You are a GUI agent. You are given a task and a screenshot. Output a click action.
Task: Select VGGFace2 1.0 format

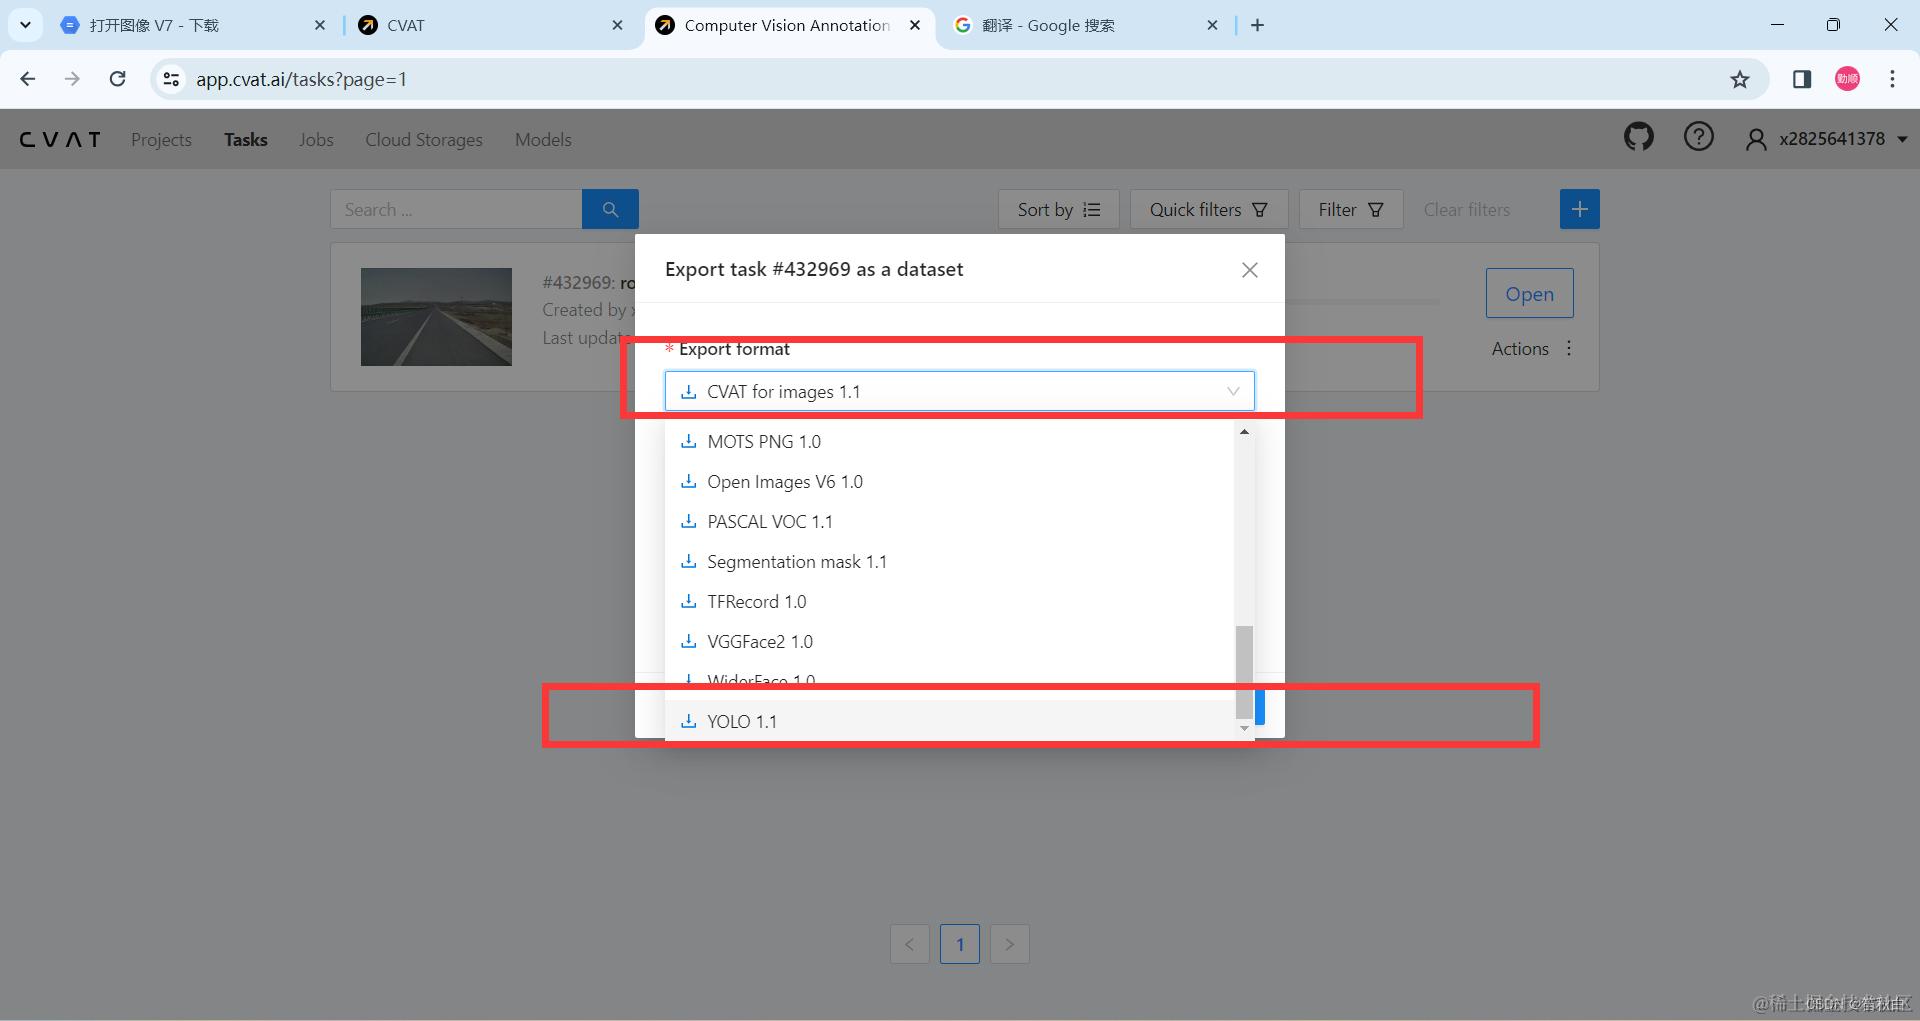pyautogui.click(x=950, y=641)
